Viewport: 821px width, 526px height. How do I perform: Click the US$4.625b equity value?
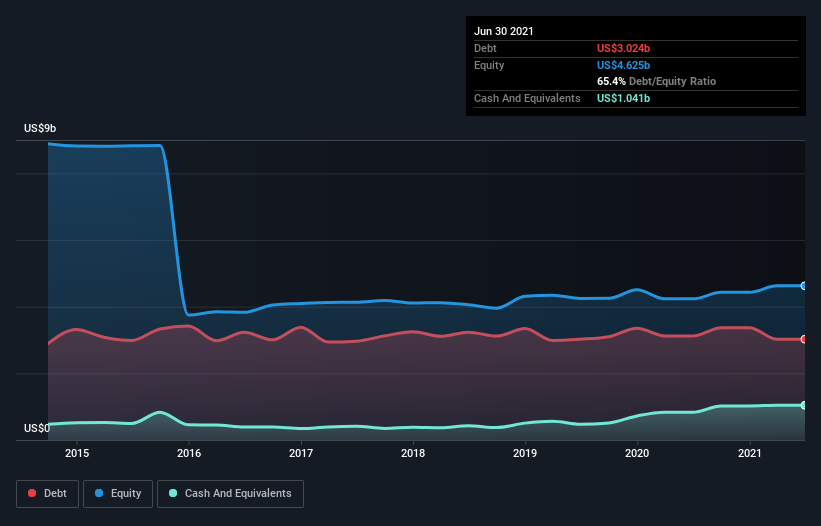(623, 65)
